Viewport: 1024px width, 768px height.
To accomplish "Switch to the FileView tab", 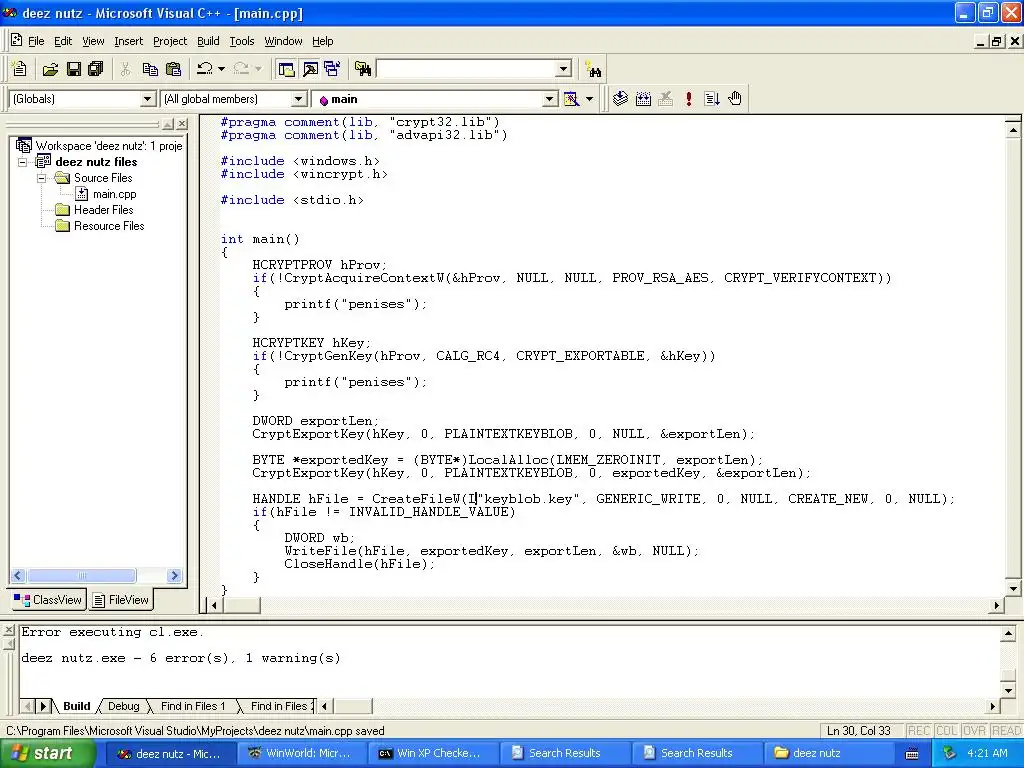I will point(121,600).
